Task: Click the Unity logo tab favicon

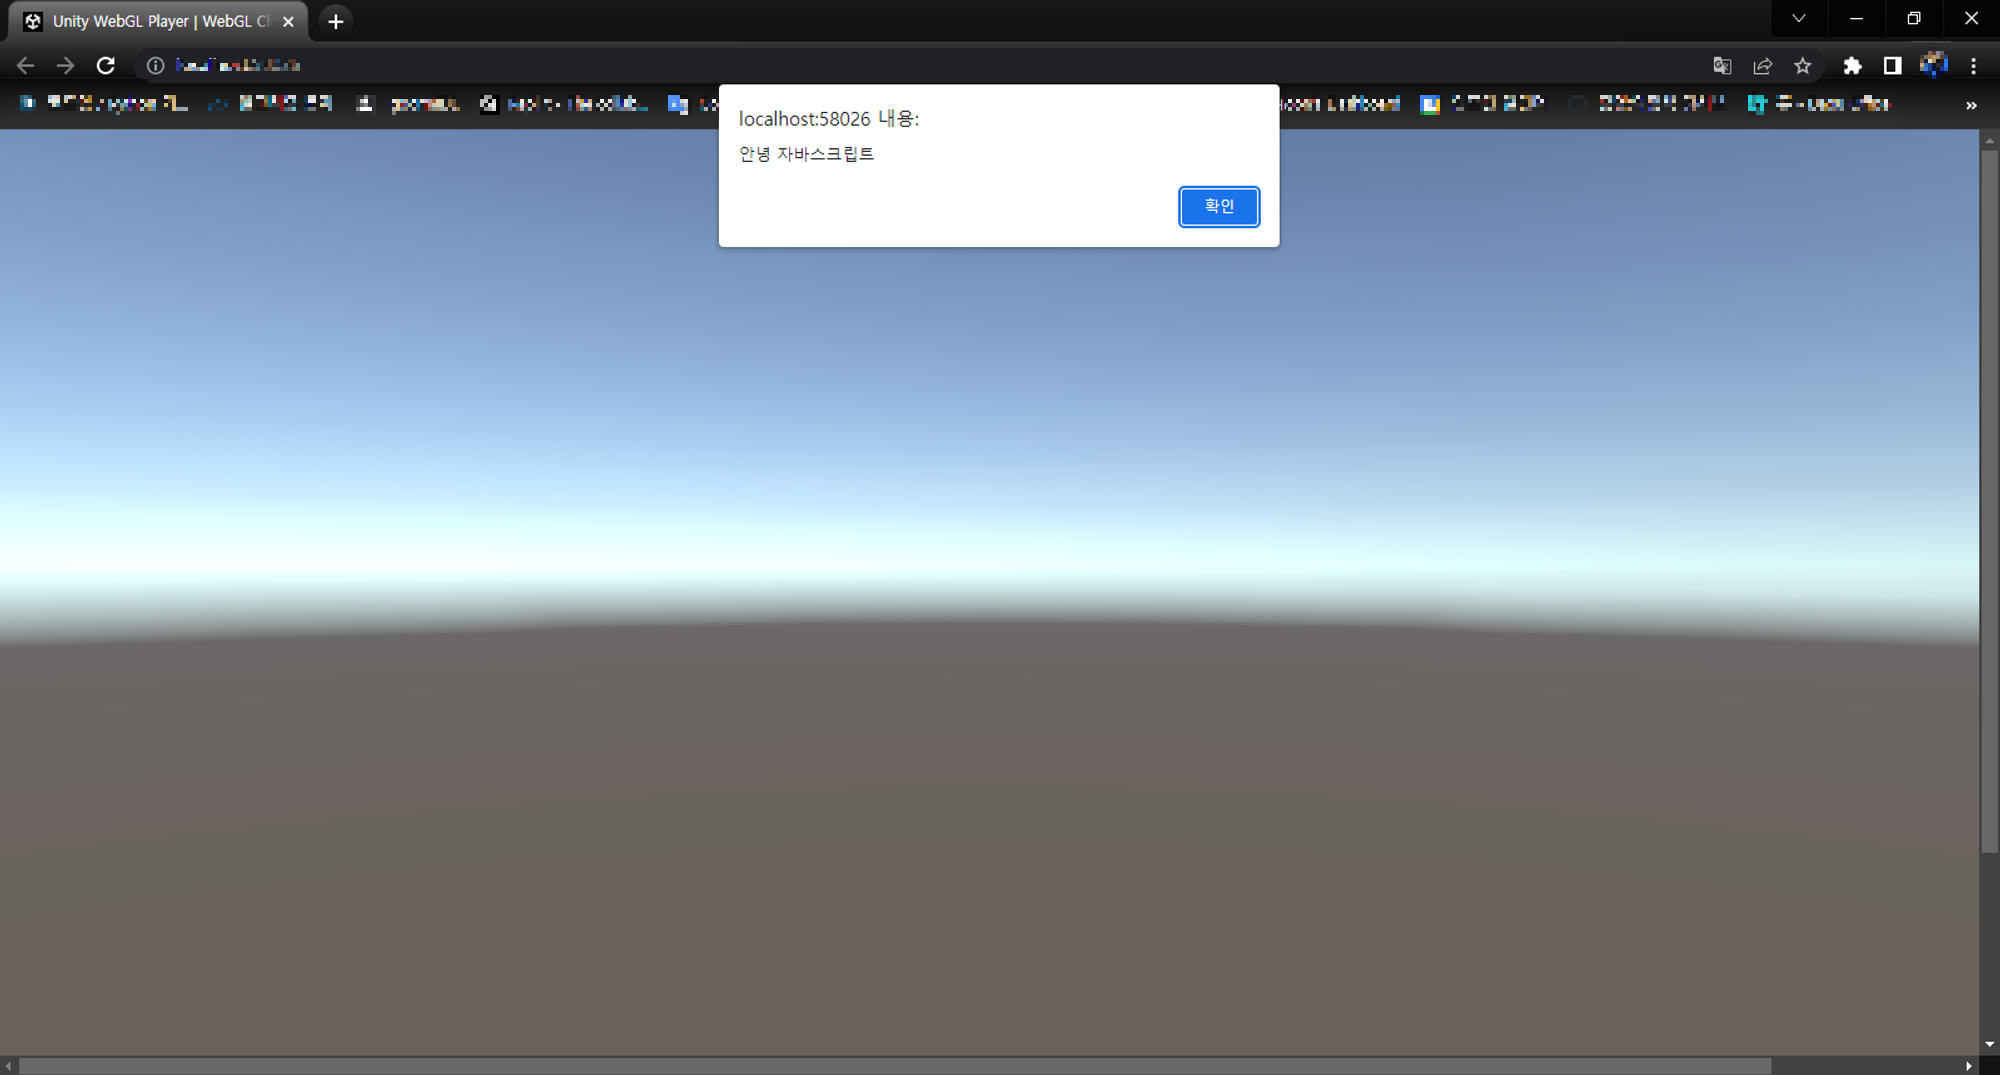Action: pyautogui.click(x=33, y=21)
